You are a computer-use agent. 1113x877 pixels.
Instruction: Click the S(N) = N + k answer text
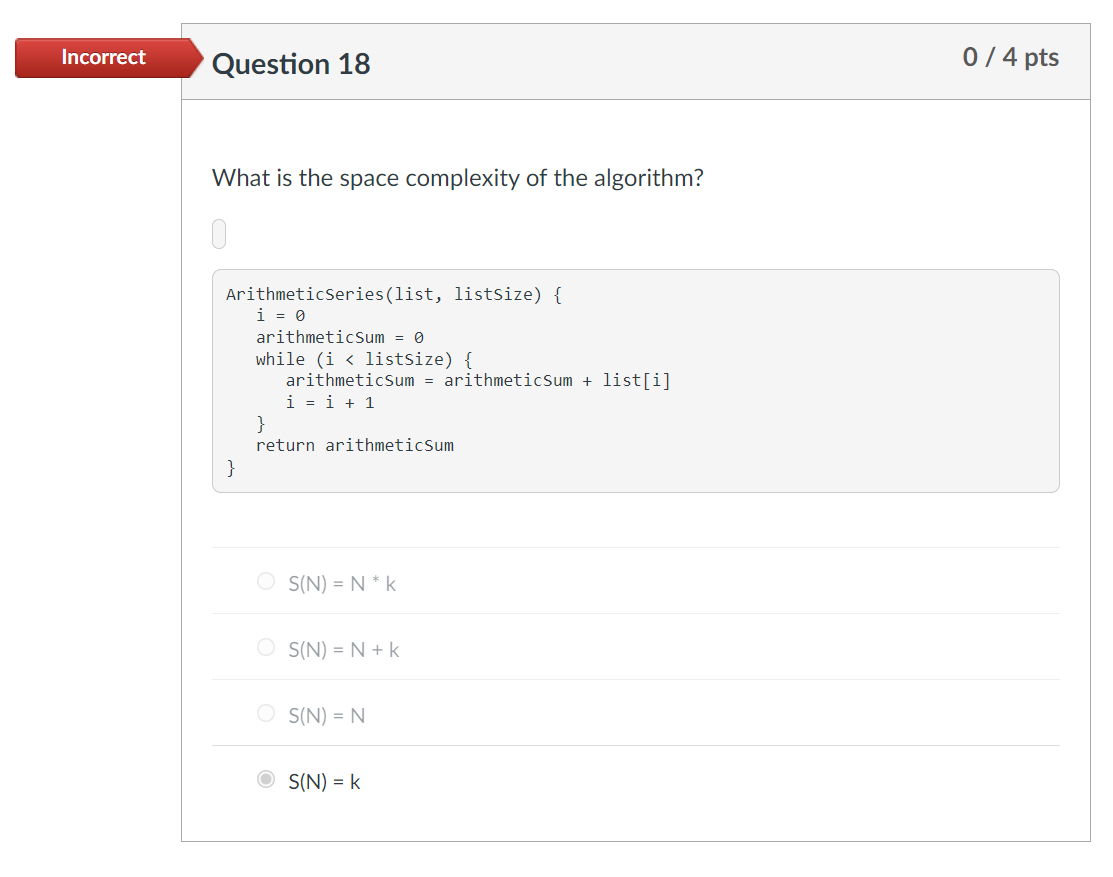click(343, 649)
